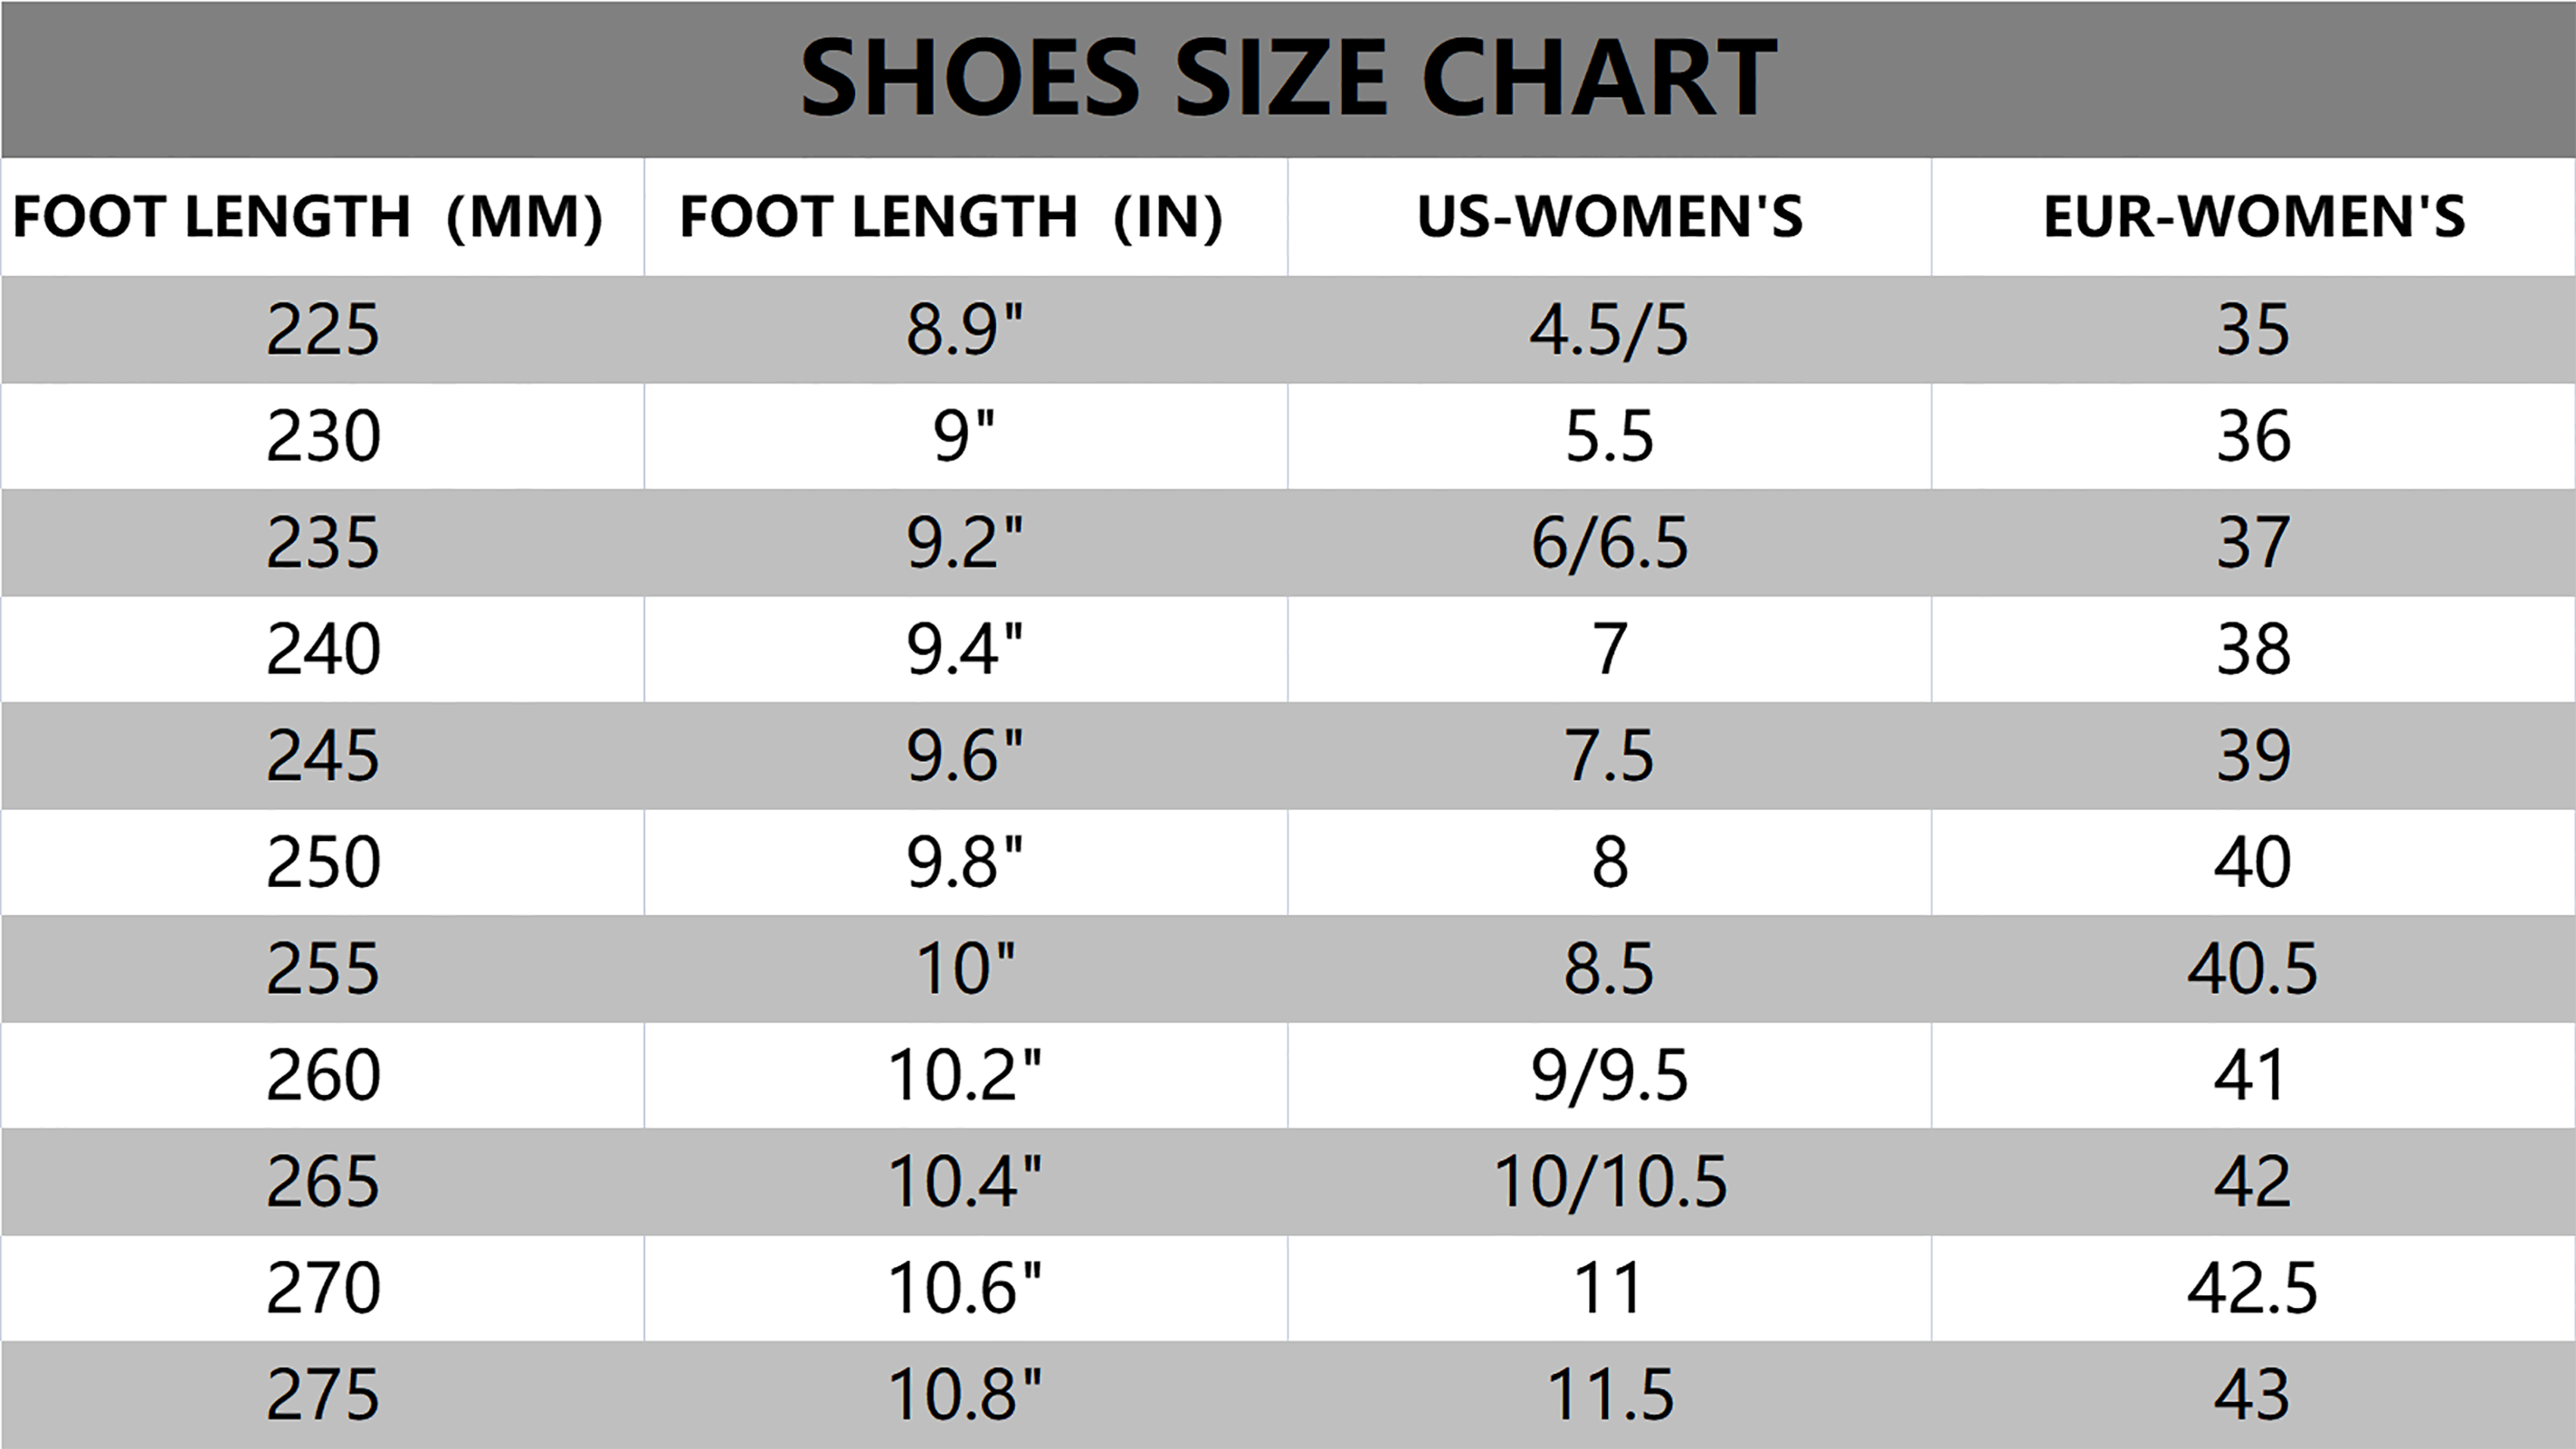Screen dimensions: 2576x1449
Task: Select the 6/6.5 US size cell
Action: tap(1609, 543)
